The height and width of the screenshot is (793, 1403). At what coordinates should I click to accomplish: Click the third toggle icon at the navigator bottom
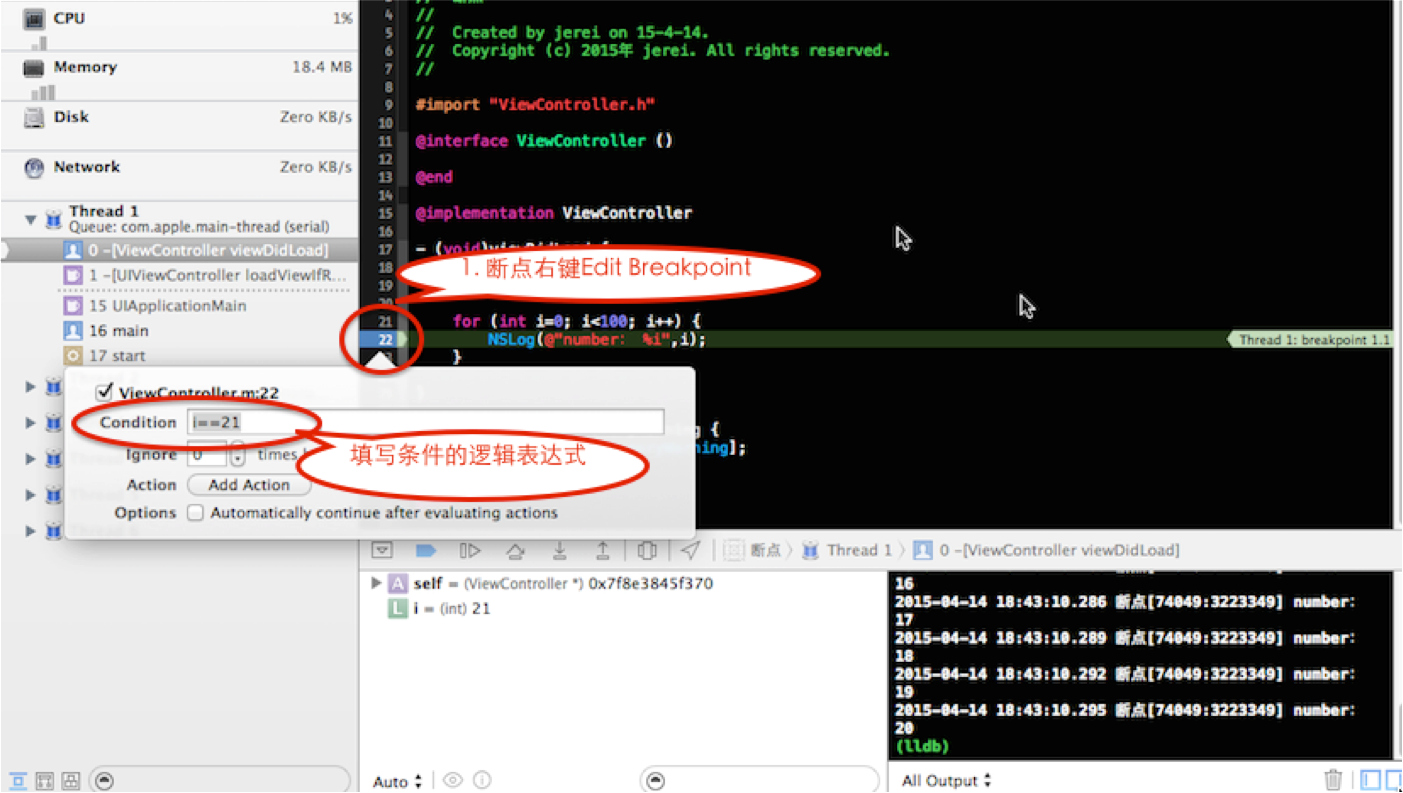pos(70,781)
